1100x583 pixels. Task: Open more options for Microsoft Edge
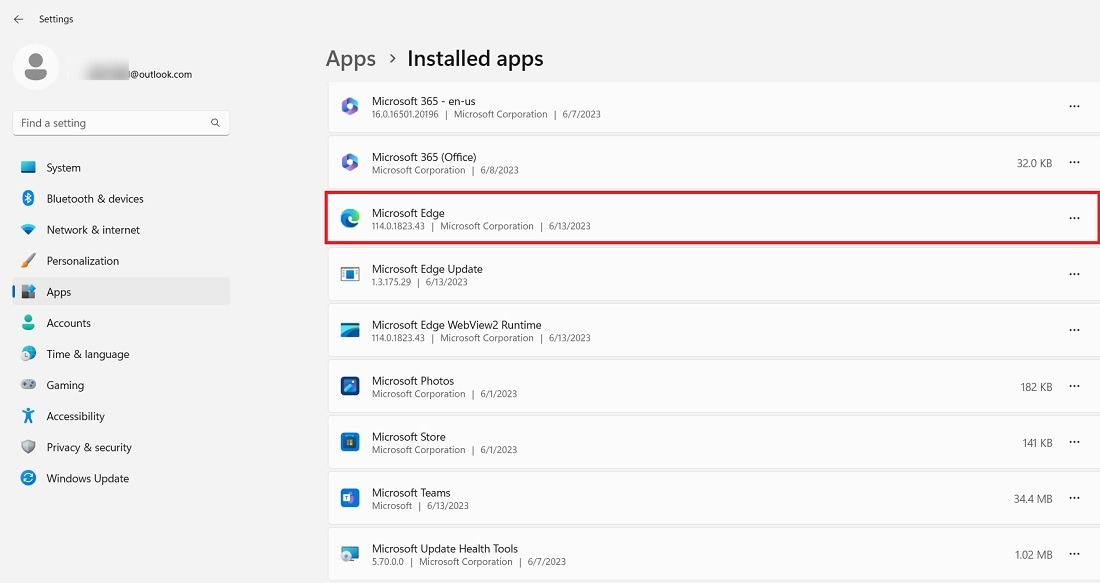1075,218
